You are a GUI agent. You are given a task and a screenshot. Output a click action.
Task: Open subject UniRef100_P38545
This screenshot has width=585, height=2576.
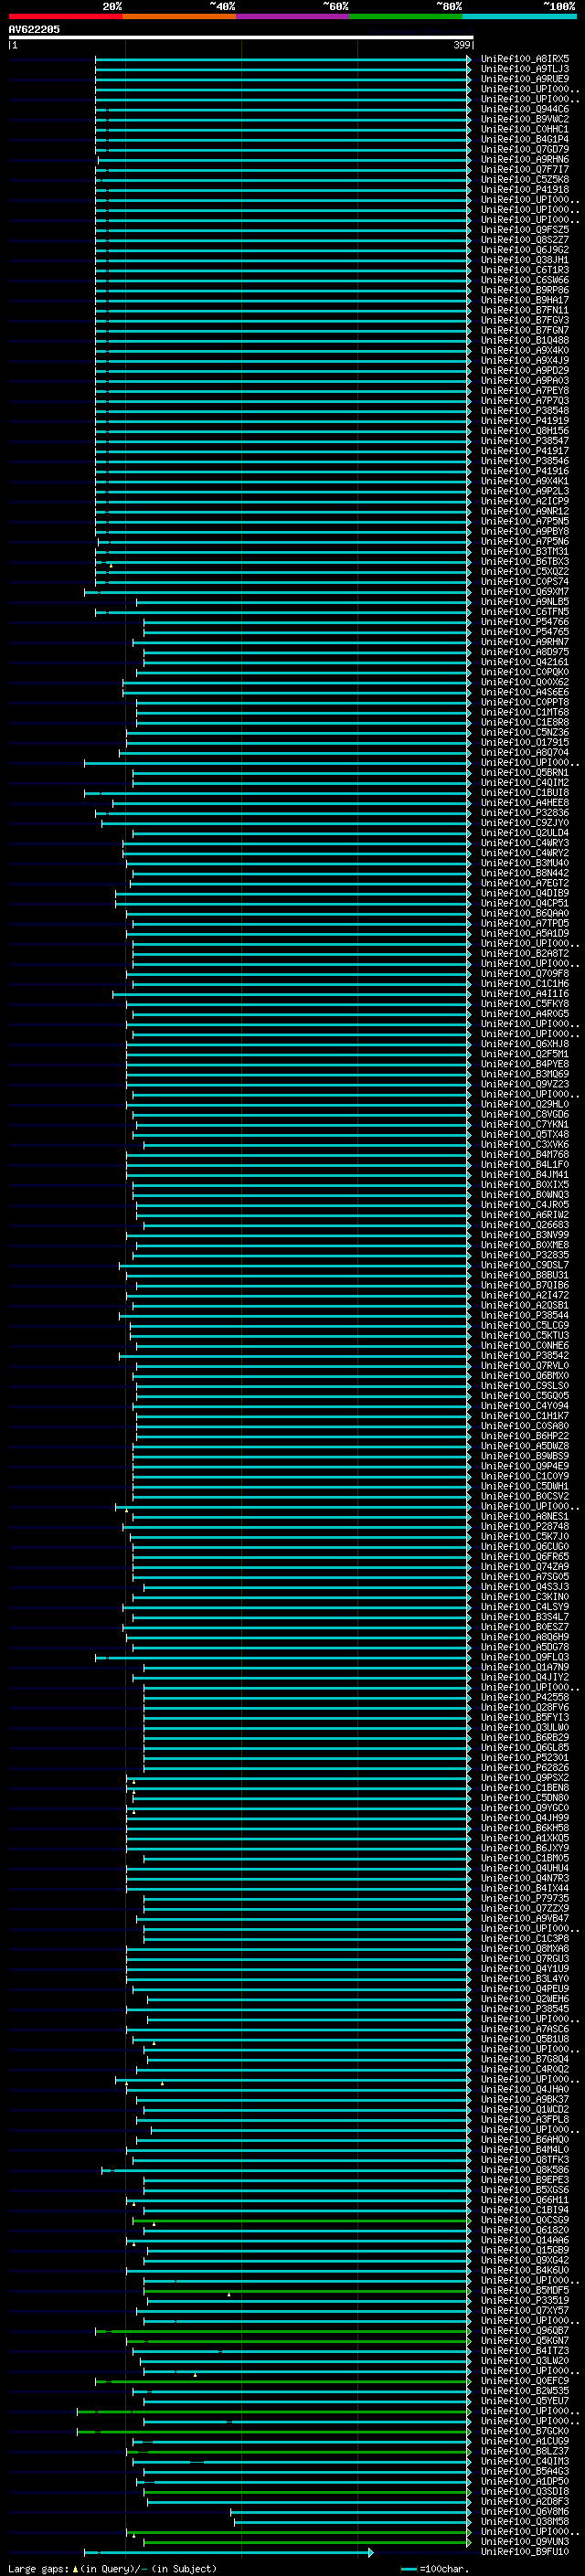click(524, 2009)
